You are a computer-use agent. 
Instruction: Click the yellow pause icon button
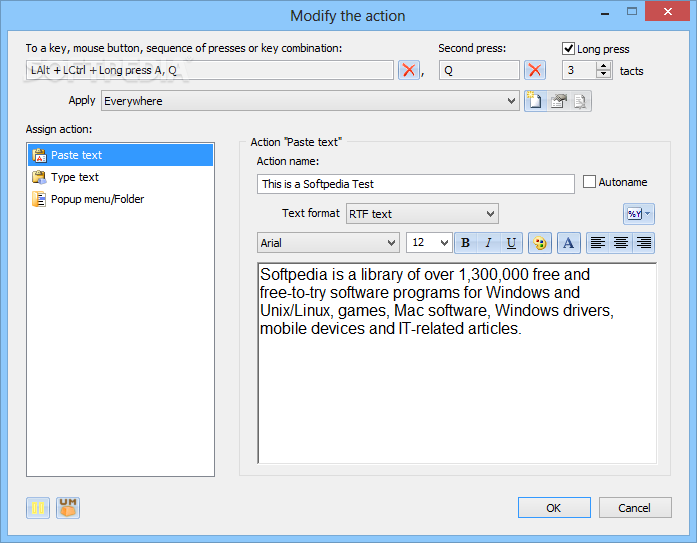tap(38, 507)
